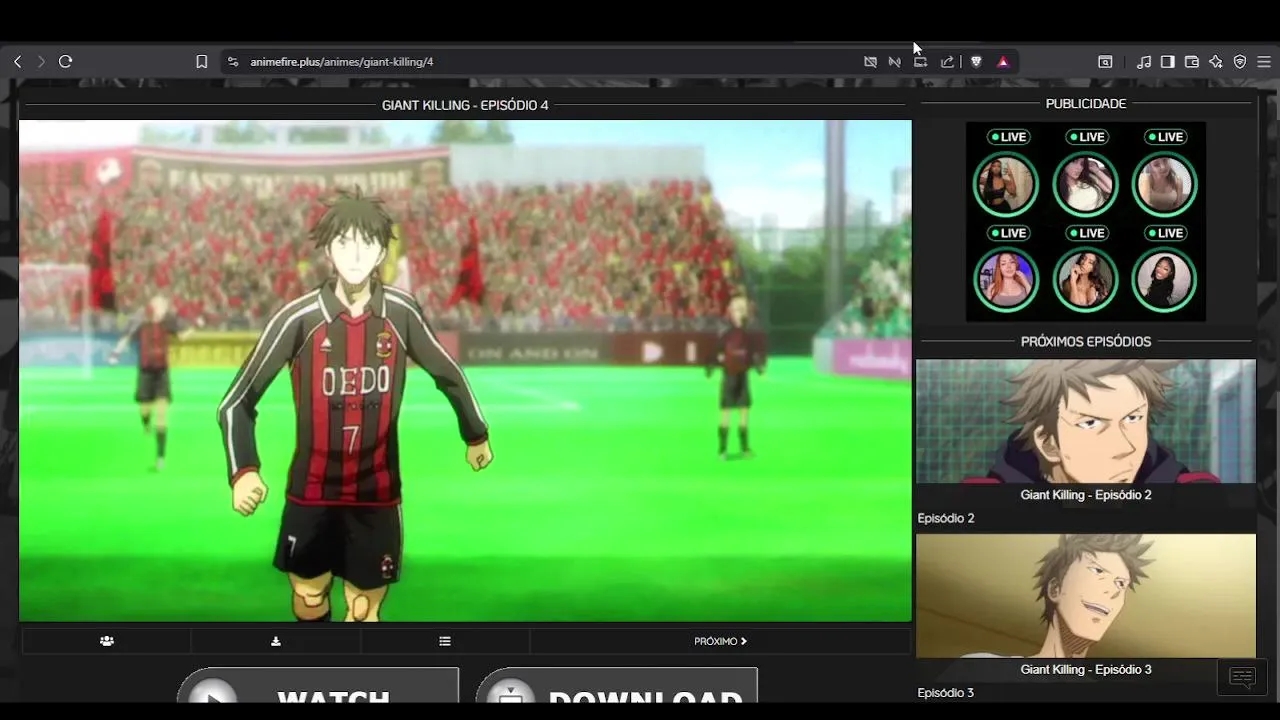Click the bottom-left LIVE profile in the ad
The width and height of the screenshot is (1280, 720).
coord(1006,280)
